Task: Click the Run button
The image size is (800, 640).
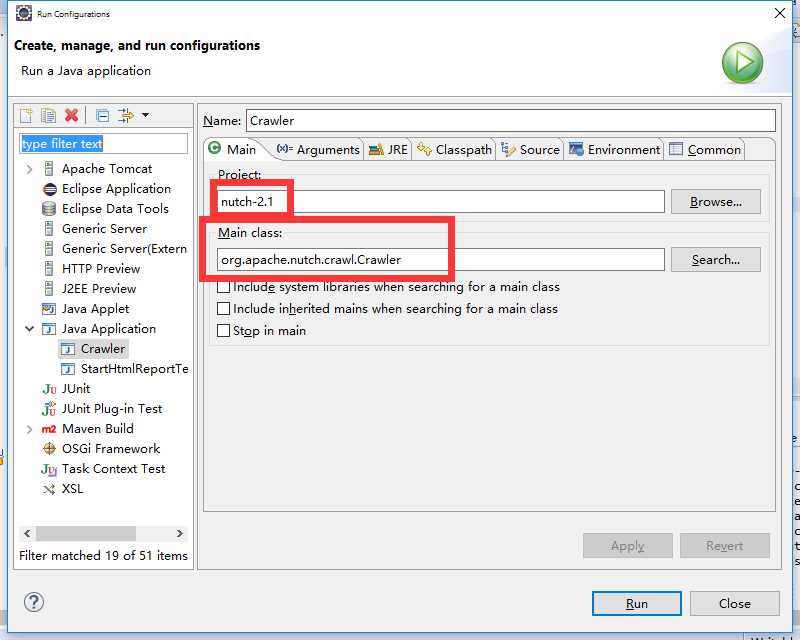Action: (x=637, y=604)
